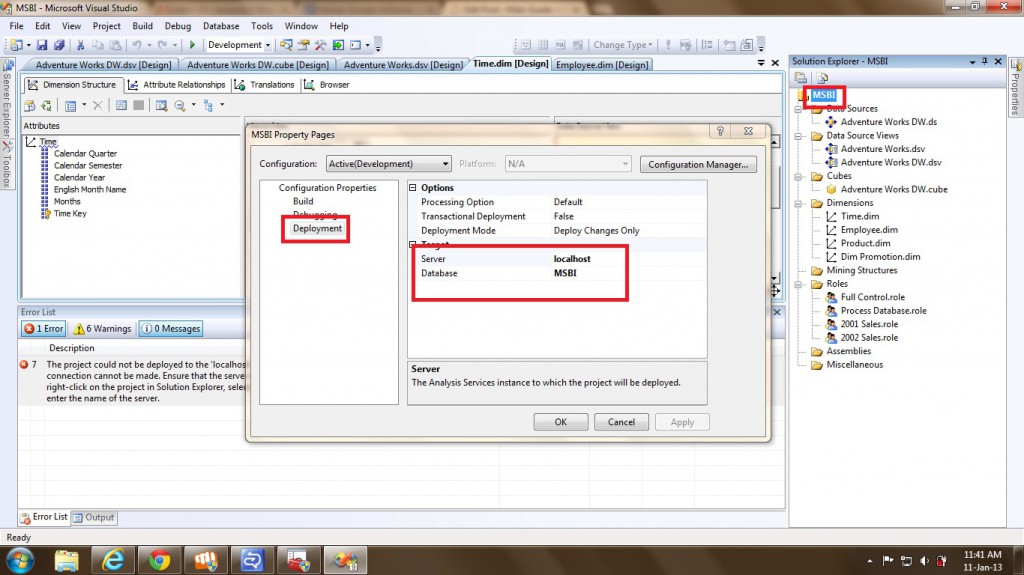Collapse the Dimensions folder in Solution Explorer
The height and width of the screenshot is (575, 1024).
tap(799, 203)
